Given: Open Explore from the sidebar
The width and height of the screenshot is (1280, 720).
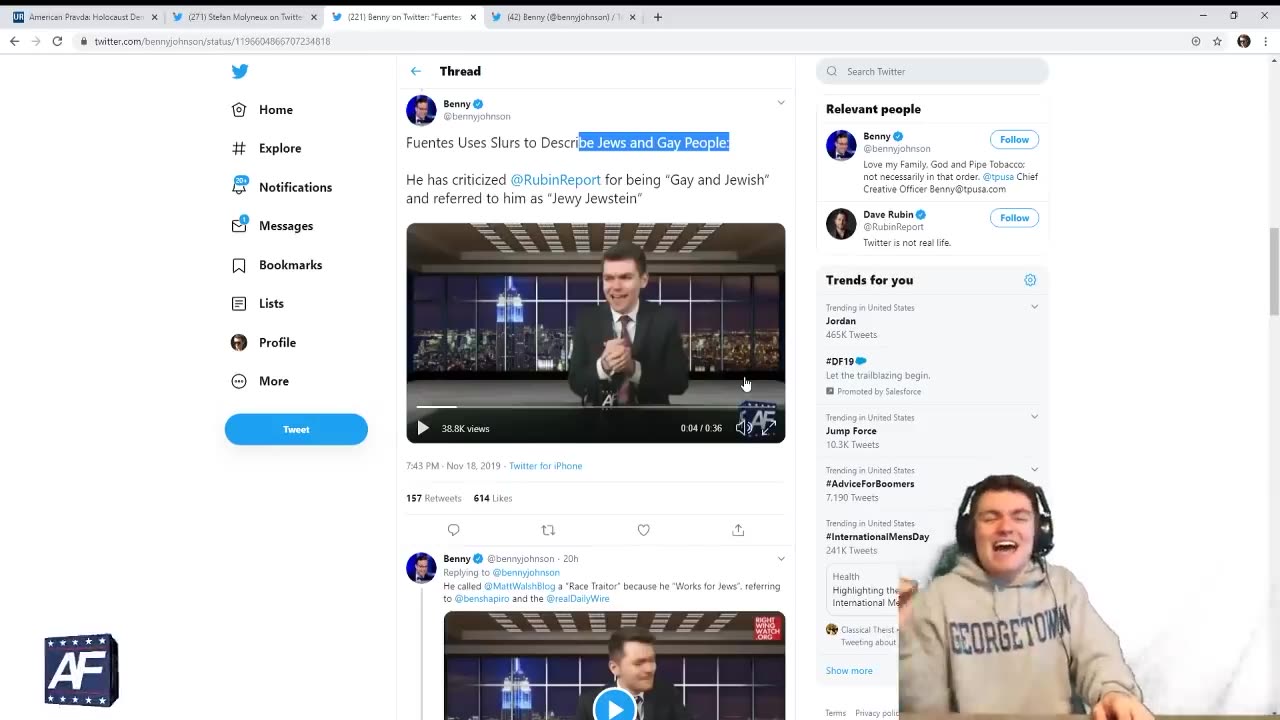Looking at the screenshot, I should 266,148.
